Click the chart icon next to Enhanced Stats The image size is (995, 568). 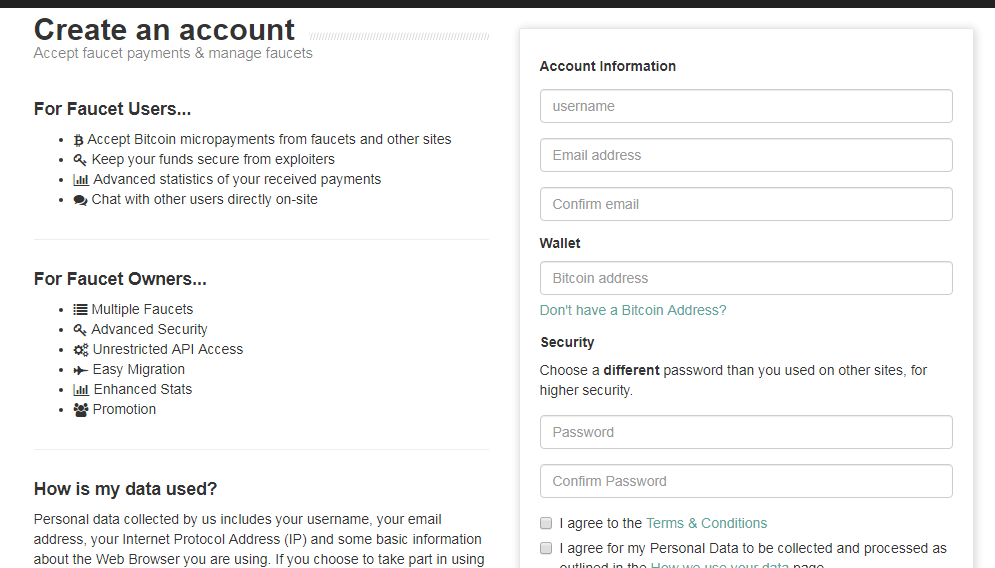click(x=81, y=390)
